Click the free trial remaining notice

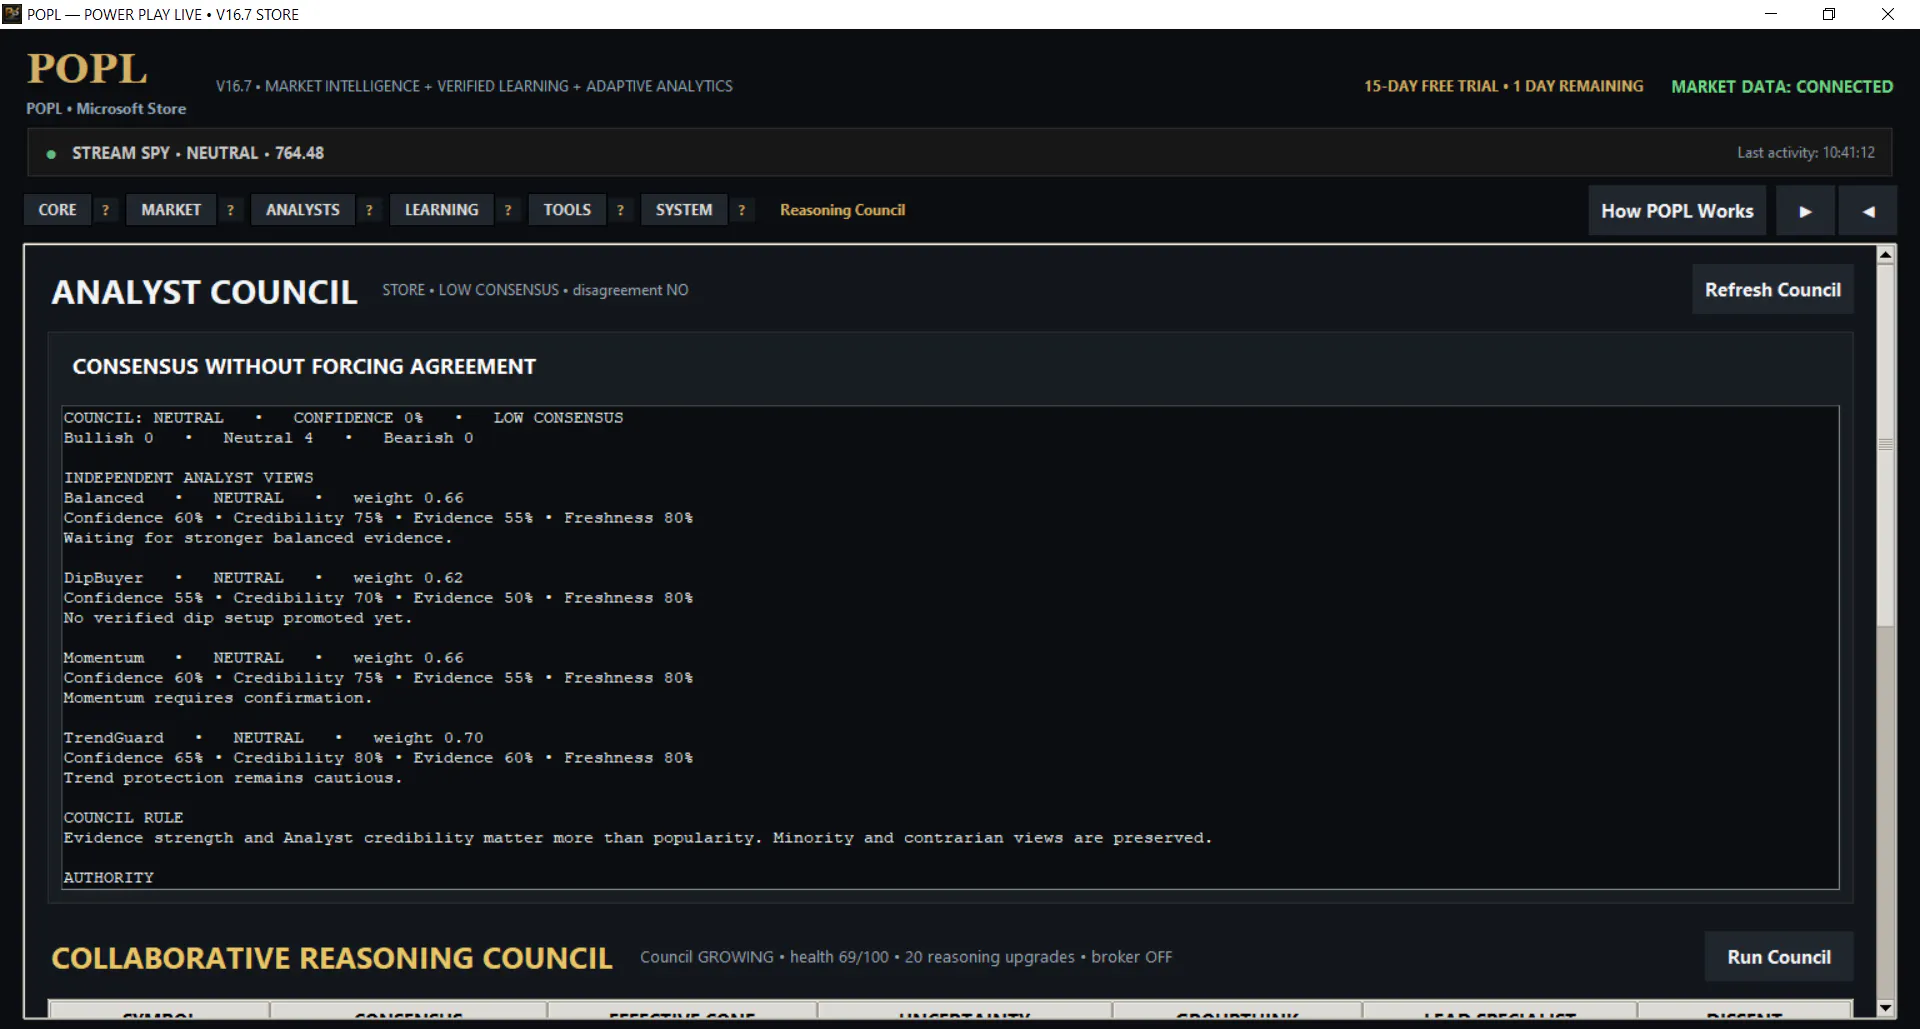1503,87
